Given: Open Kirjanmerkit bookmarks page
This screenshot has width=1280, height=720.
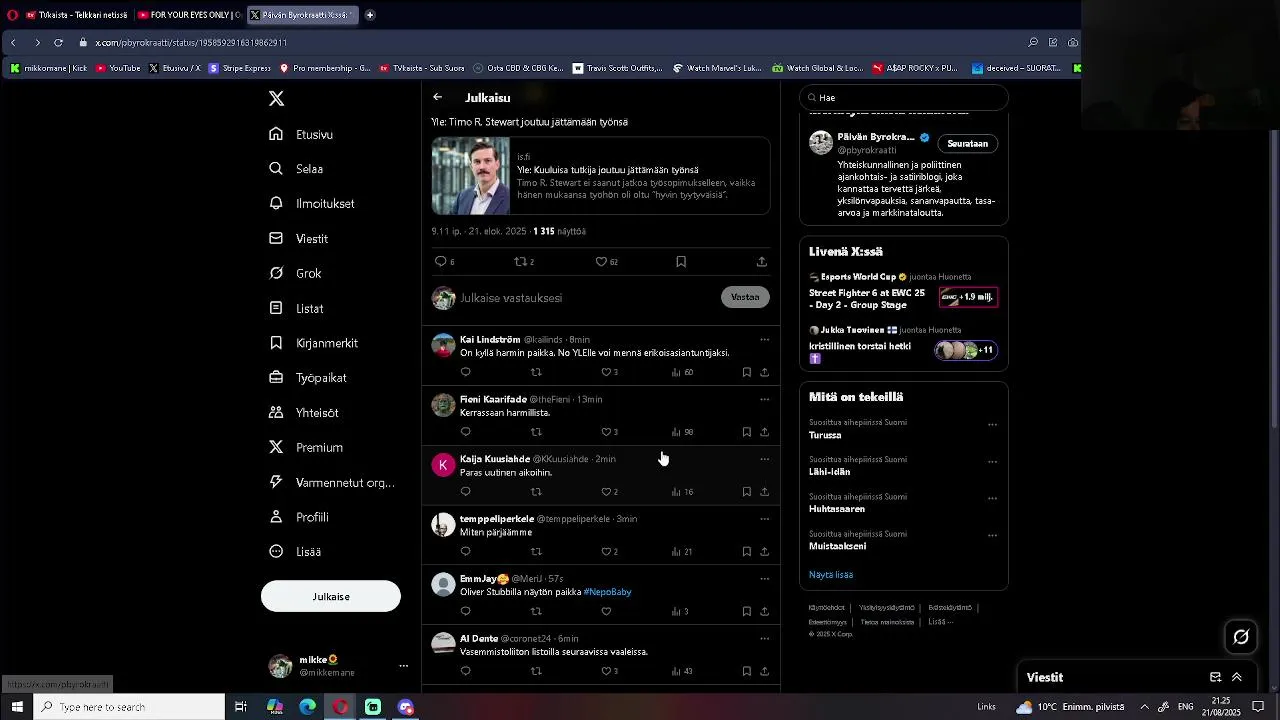Looking at the screenshot, I should click(314, 343).
